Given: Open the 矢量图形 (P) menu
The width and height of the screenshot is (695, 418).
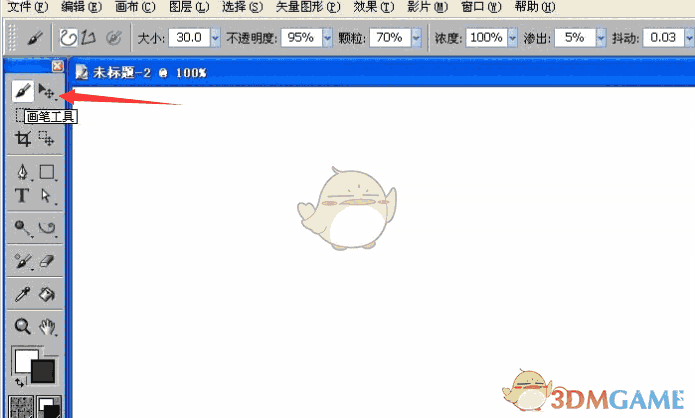Looking at the screenshot, I should [308, 7].
